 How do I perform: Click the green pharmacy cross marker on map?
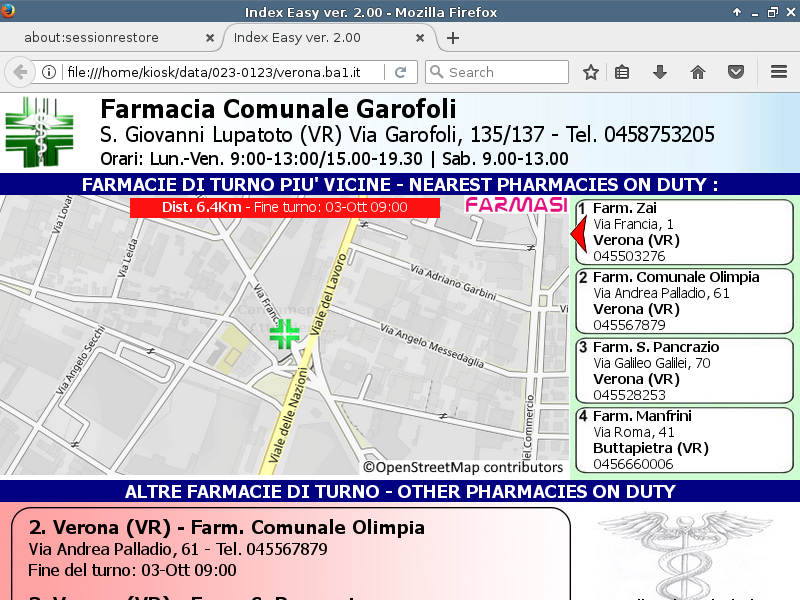[x=285, y=334]
